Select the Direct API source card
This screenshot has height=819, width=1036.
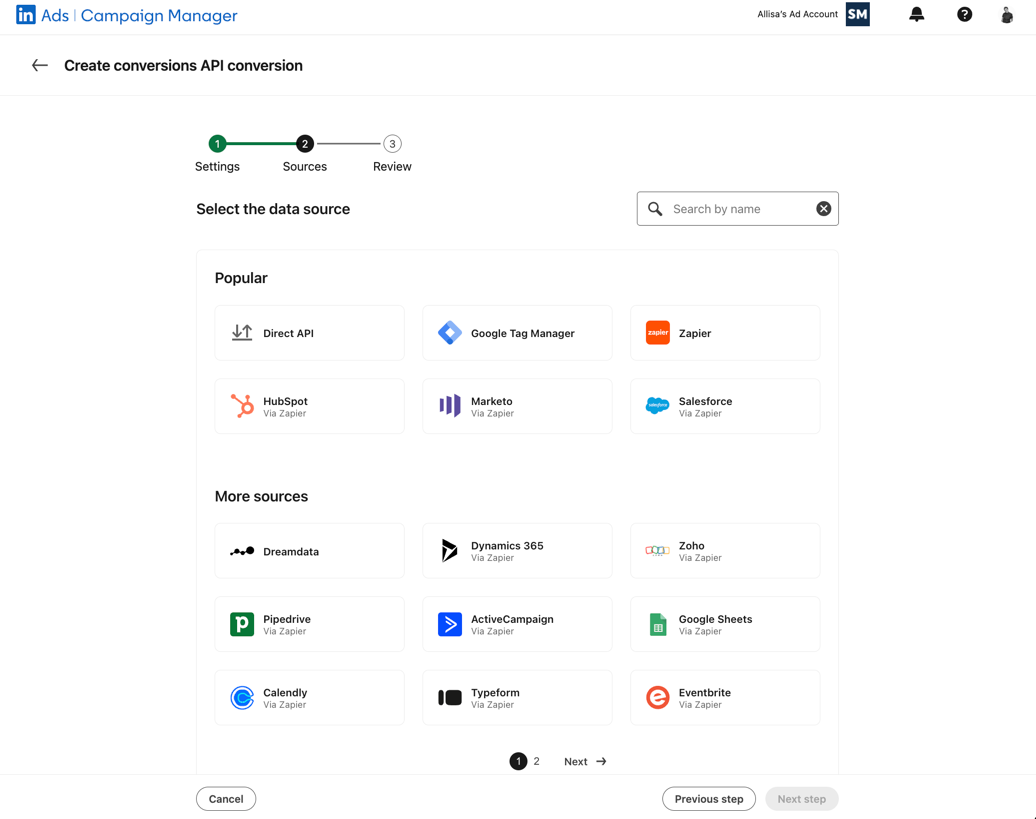click(309, 333)
